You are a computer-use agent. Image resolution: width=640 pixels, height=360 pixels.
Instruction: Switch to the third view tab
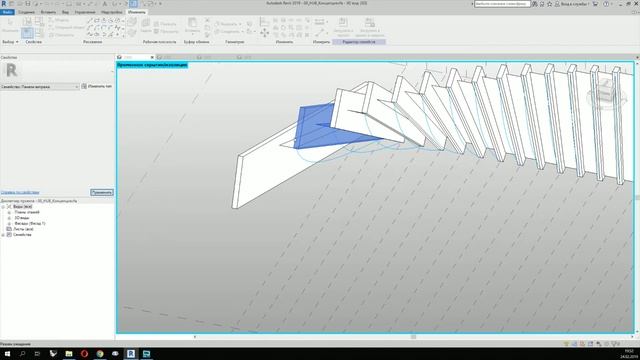click(215, 58)
